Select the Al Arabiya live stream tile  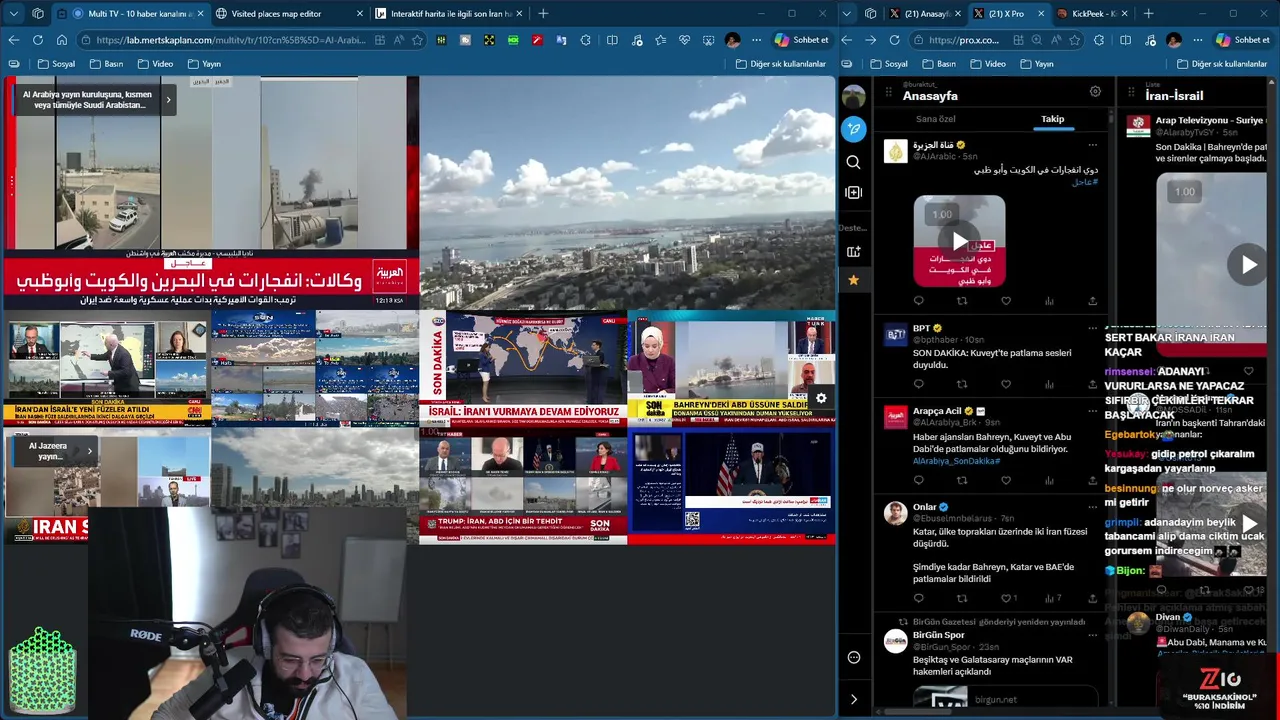click(211, 193)
